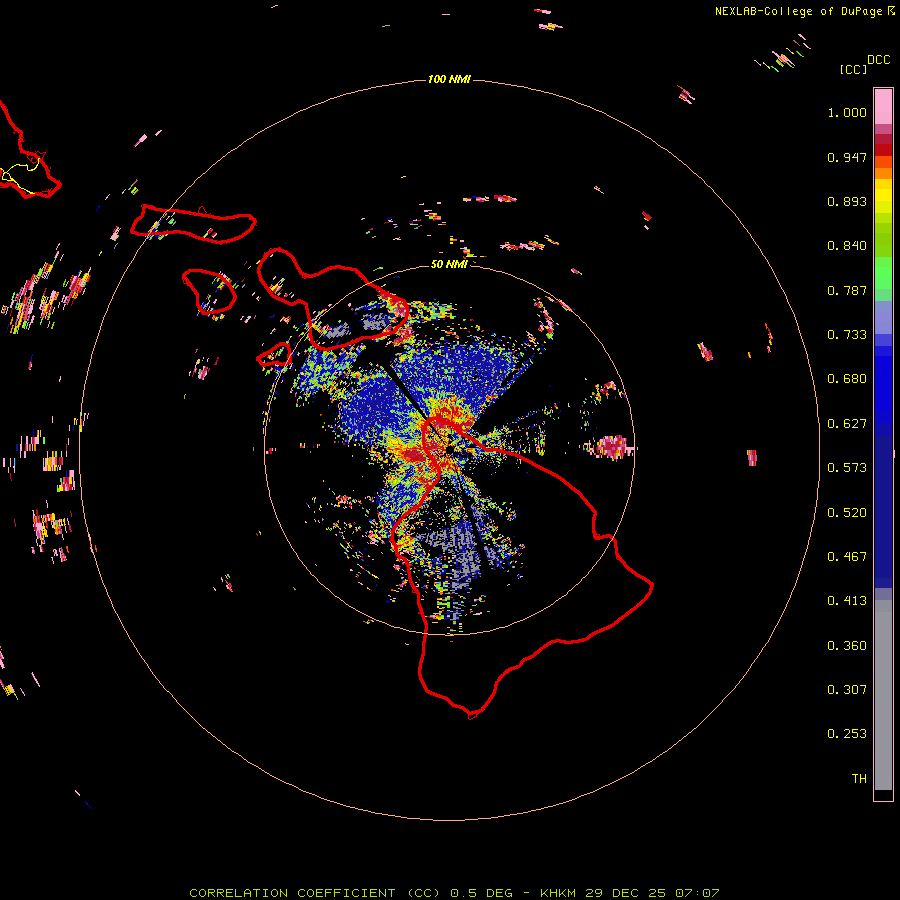Image resolution: width=900 pixels, height=900 pixels.
Task: Click the 29 DEC 25 date text
Action: [x=625, y=893]
